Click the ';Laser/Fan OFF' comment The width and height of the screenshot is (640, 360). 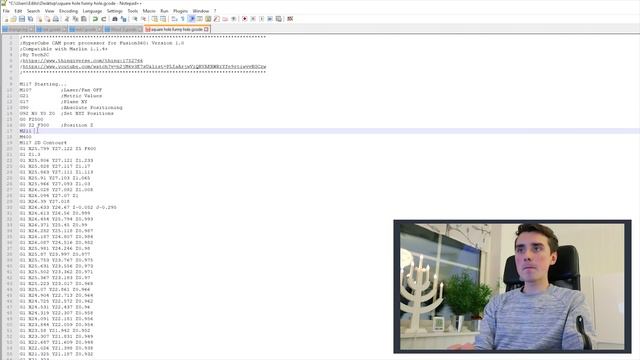click(x=81, y=90)
